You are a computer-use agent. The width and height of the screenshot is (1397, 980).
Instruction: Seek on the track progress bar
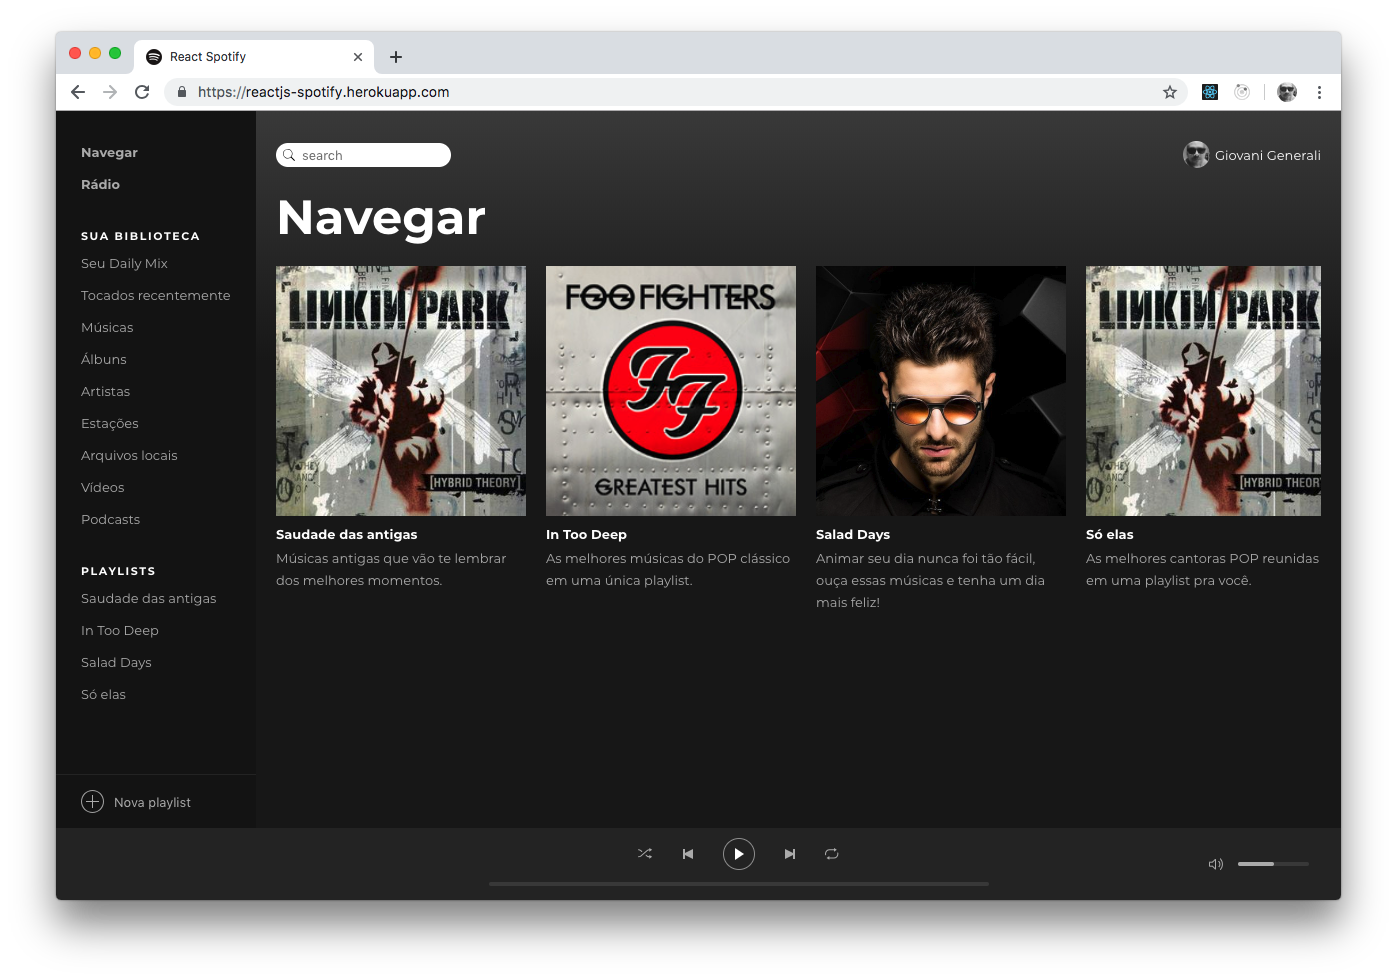pos(739,884)
